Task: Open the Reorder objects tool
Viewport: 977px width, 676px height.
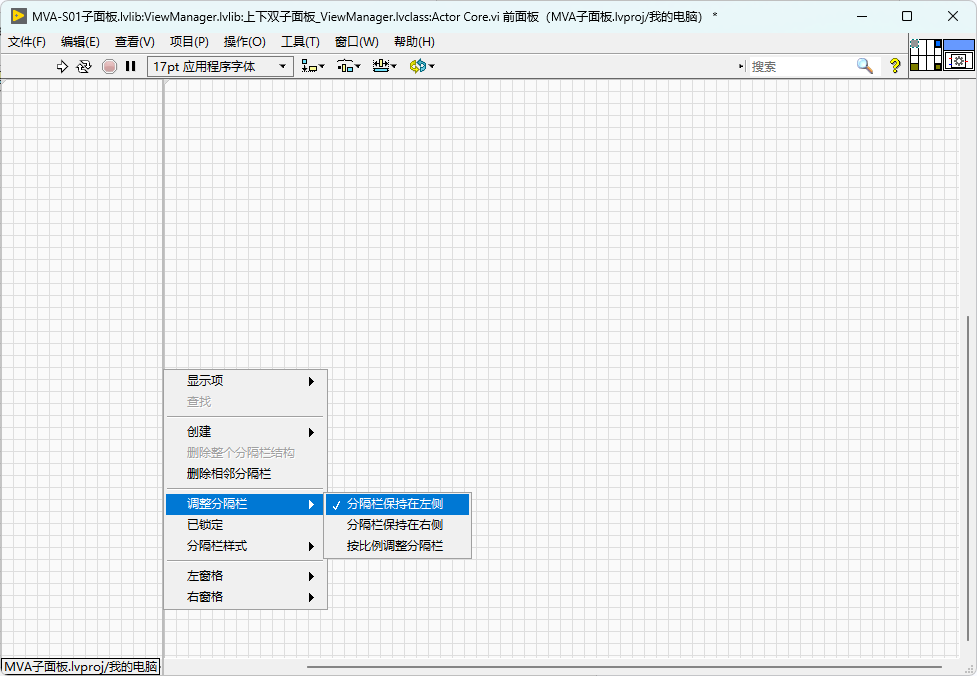Action: click(422, 66)
